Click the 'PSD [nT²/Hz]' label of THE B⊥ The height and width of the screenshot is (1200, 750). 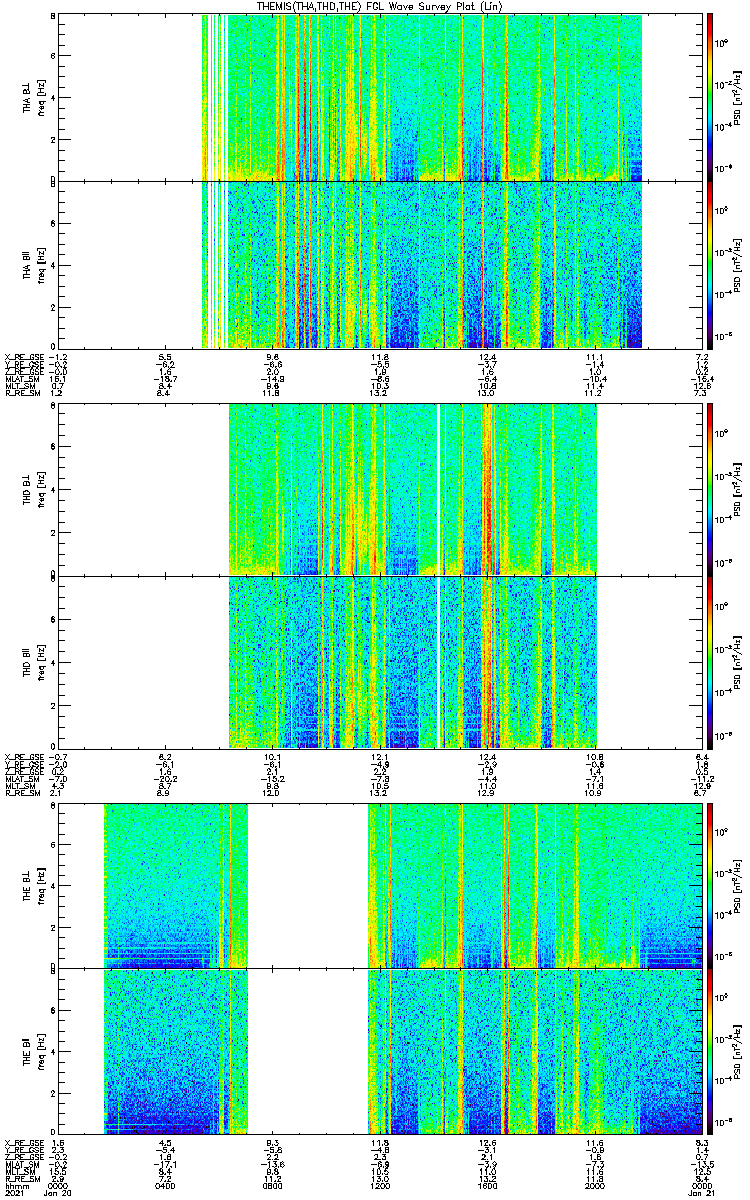[738, 885]
